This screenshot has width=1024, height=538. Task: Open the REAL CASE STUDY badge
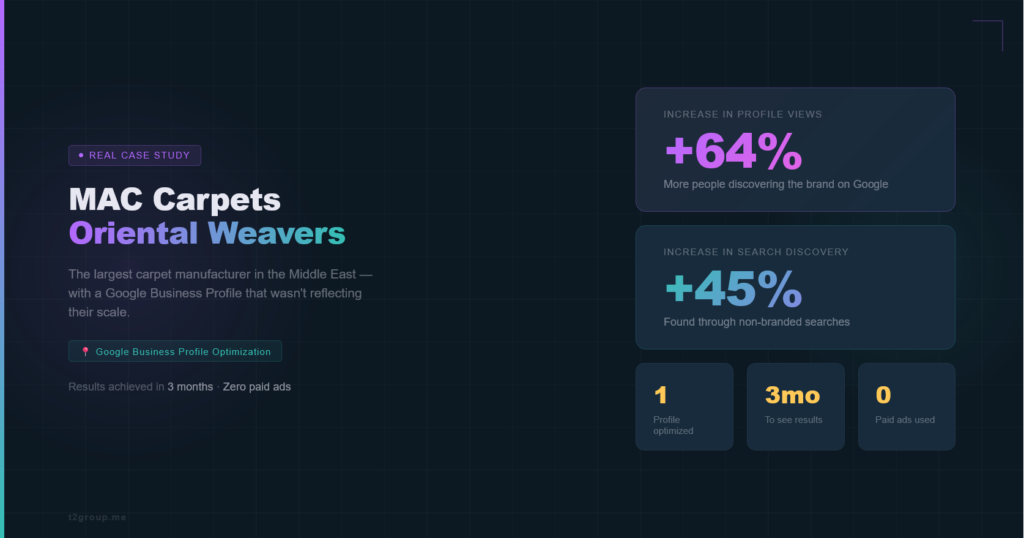tap(135, 155)
